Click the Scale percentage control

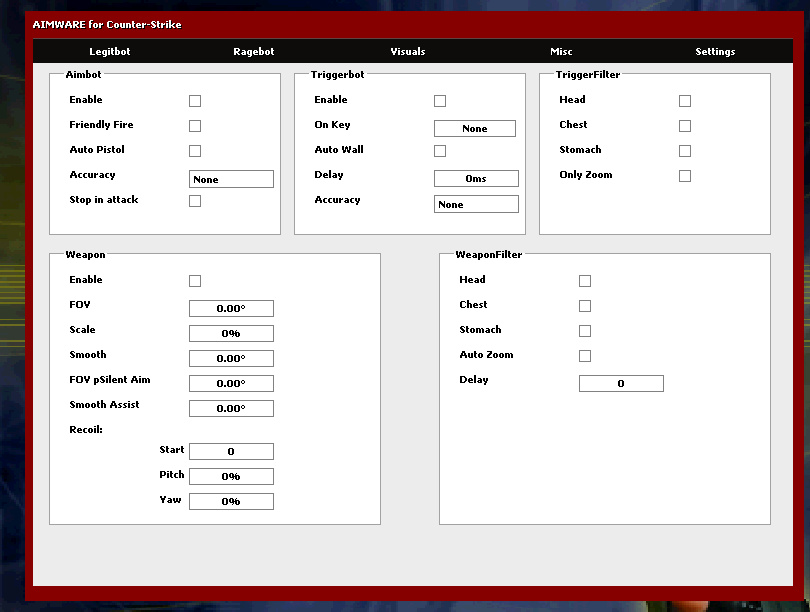(x=231, y=334)
